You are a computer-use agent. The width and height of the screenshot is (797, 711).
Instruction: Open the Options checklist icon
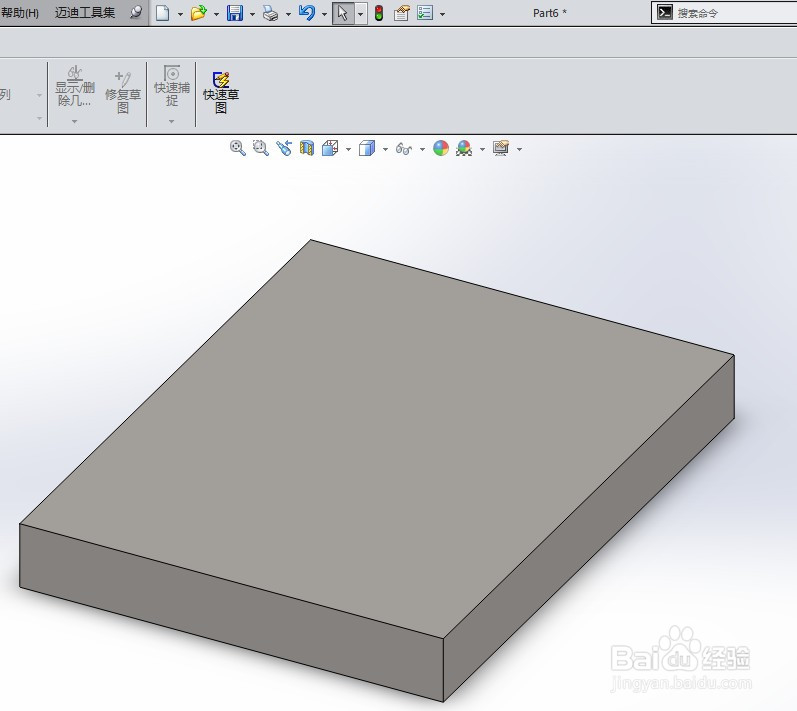pyautogui.click(x=424, y=13)
